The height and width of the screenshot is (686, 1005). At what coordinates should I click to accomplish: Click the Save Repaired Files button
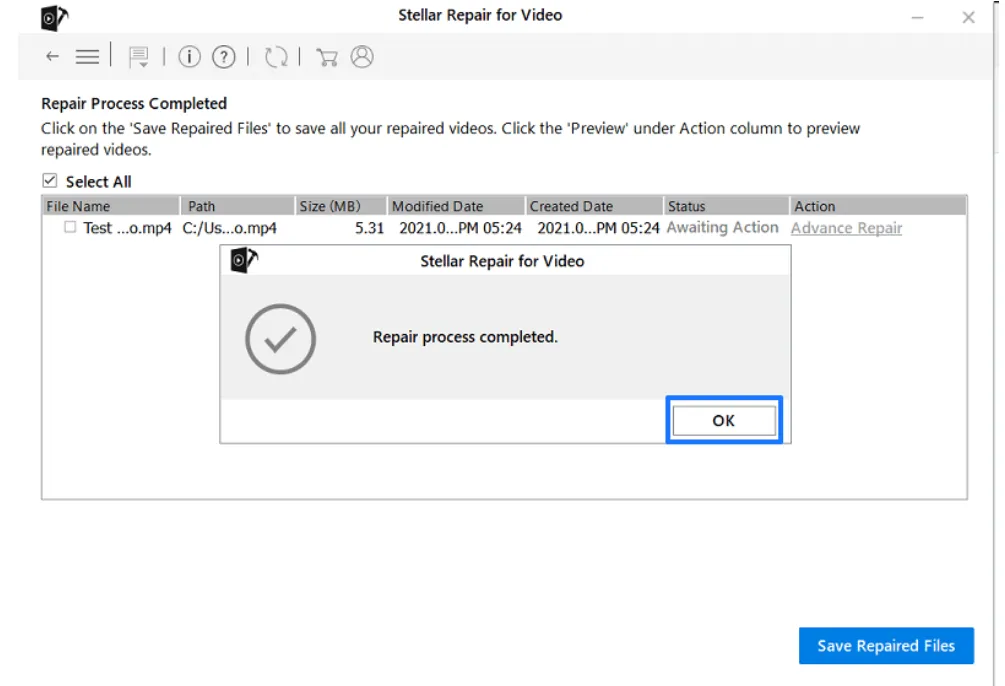click(x=886, y=646)
